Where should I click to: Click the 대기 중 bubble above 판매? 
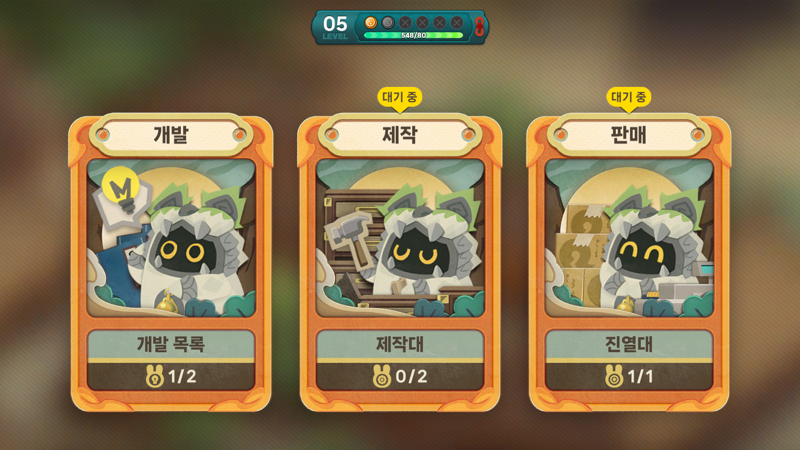629,98
